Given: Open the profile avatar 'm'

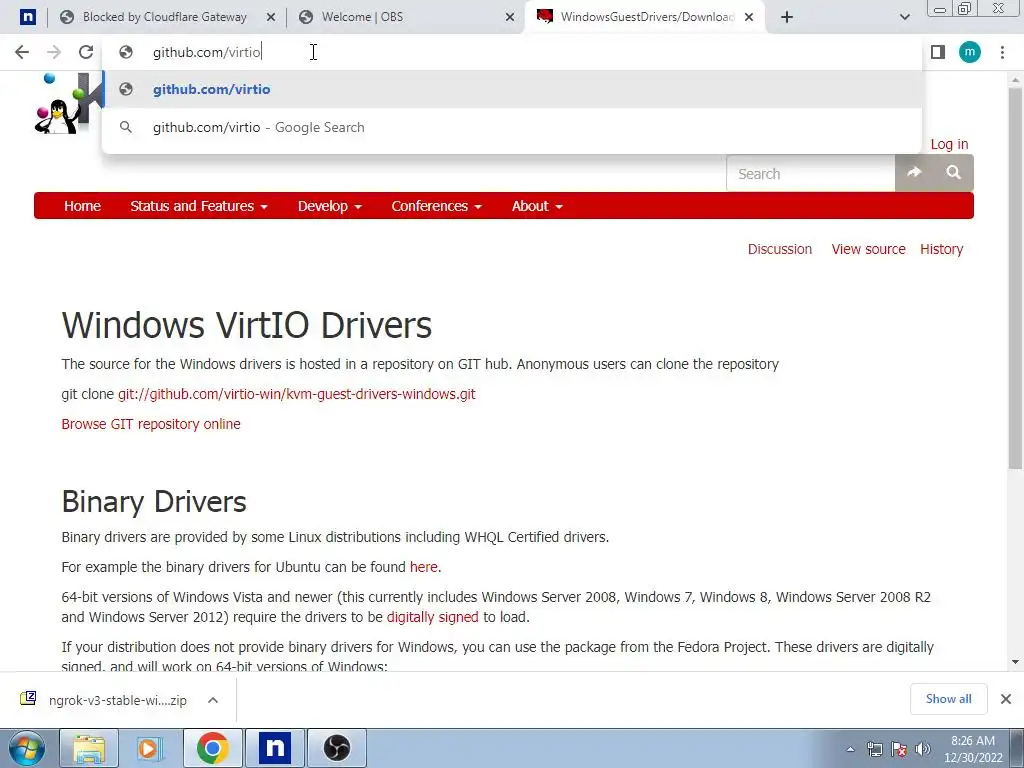Looking at the screenshot, I should [970, 52].
